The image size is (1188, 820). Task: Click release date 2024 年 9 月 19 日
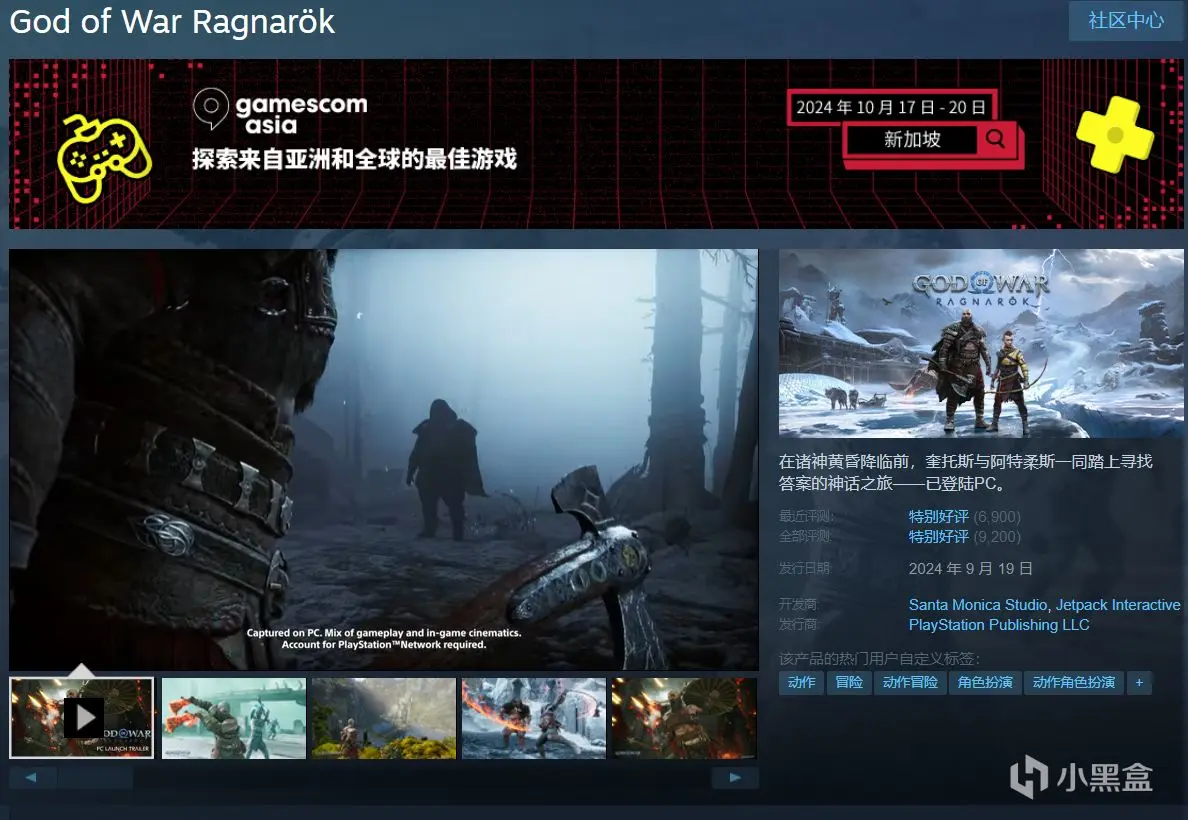pyautogui.click(x=971, y=568)
